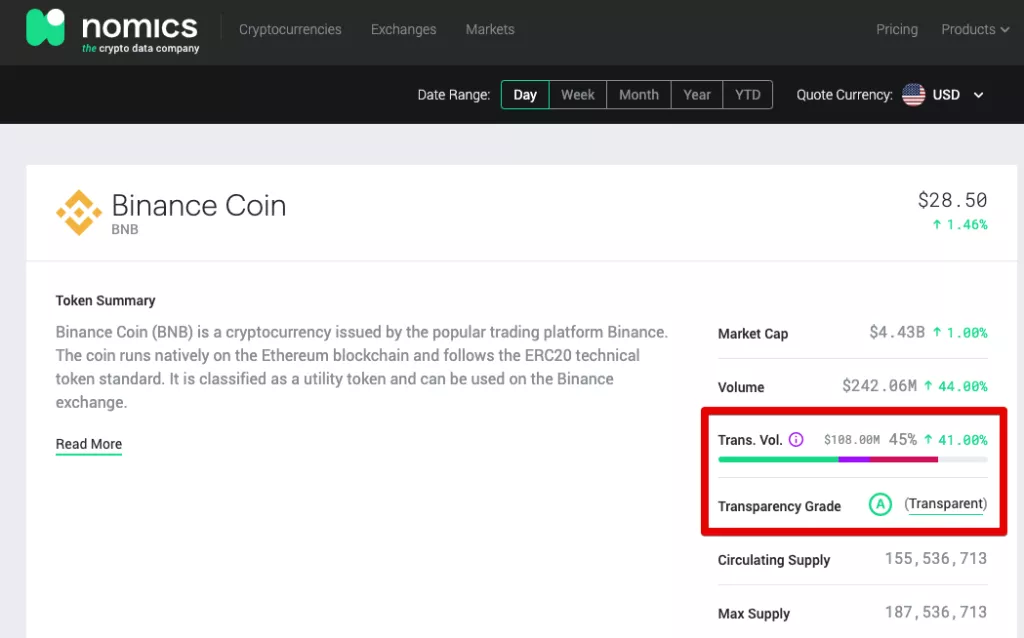
Task: Open the Exchanges nav item
Action: (404, 29)
